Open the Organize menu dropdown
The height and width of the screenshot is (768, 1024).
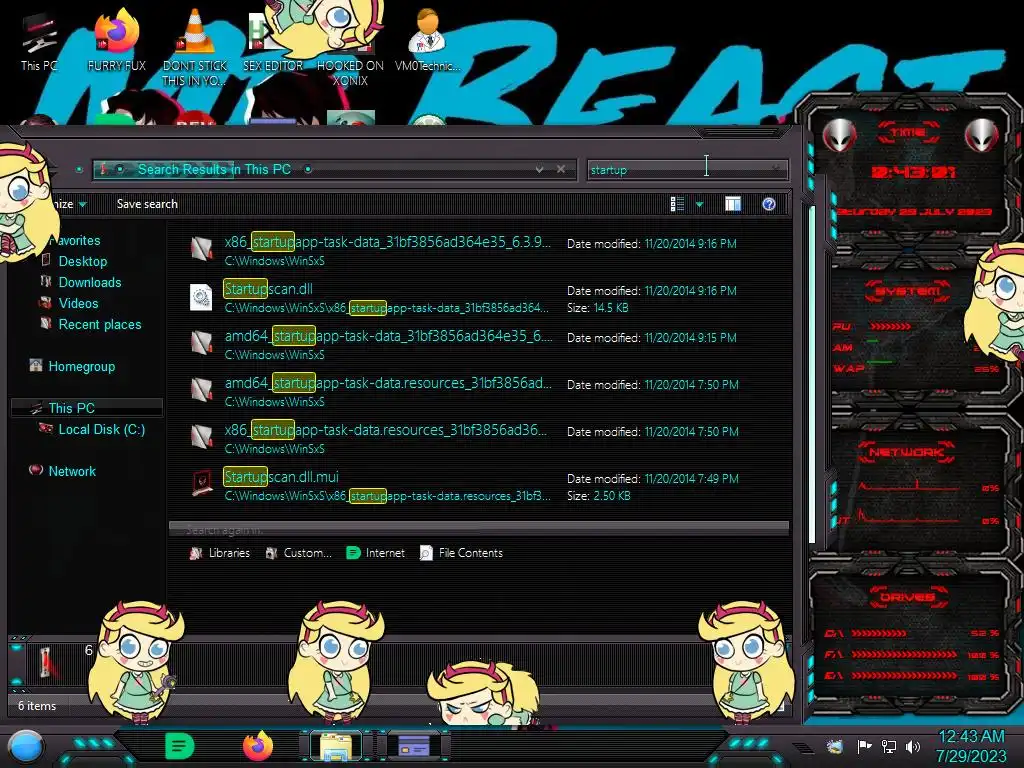69,204
